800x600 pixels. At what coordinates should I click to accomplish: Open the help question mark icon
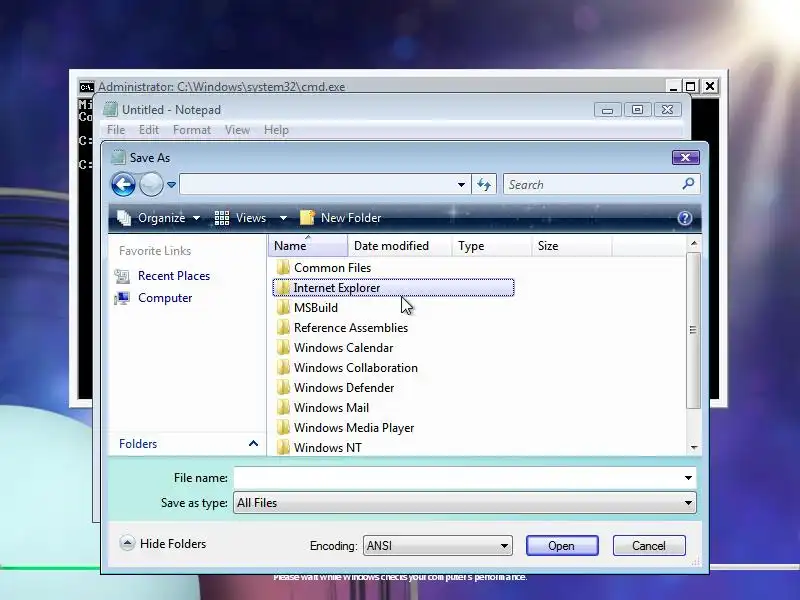tap(685, 218)
